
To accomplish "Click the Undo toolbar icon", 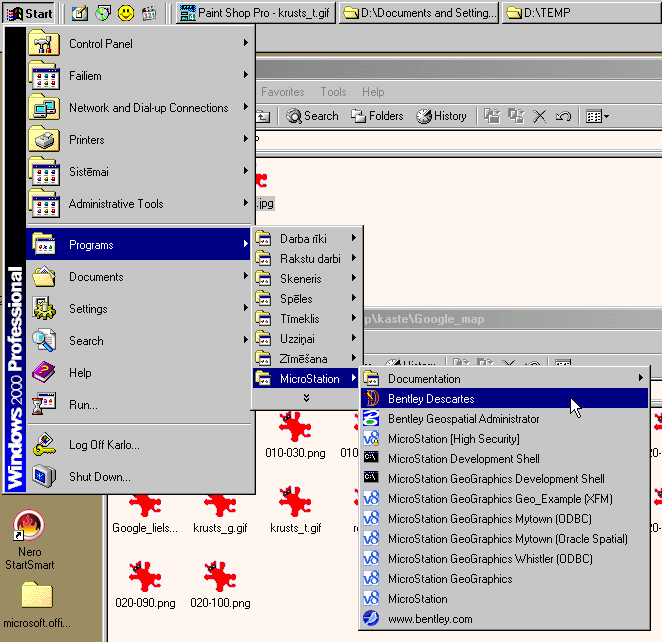I will pyautogui.click(x=563, y=116).
